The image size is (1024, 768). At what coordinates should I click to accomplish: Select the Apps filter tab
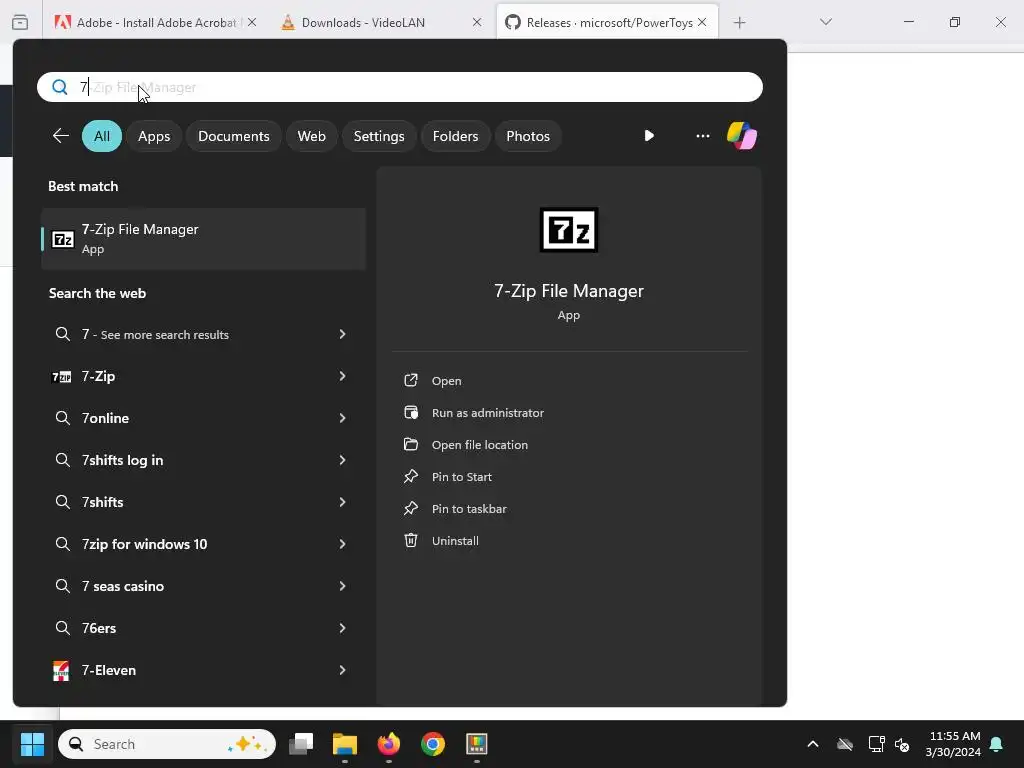pos(154,136)
